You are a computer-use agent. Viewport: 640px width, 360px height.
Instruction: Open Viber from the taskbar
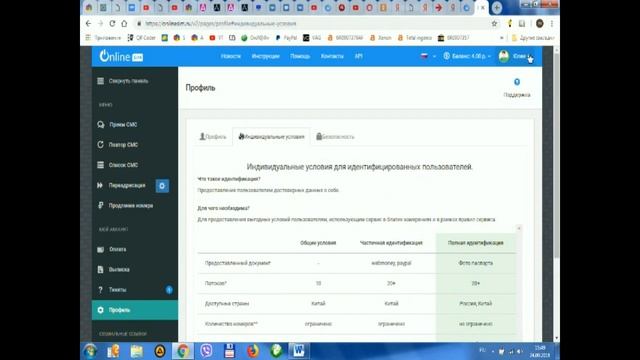tap(206, 351)
